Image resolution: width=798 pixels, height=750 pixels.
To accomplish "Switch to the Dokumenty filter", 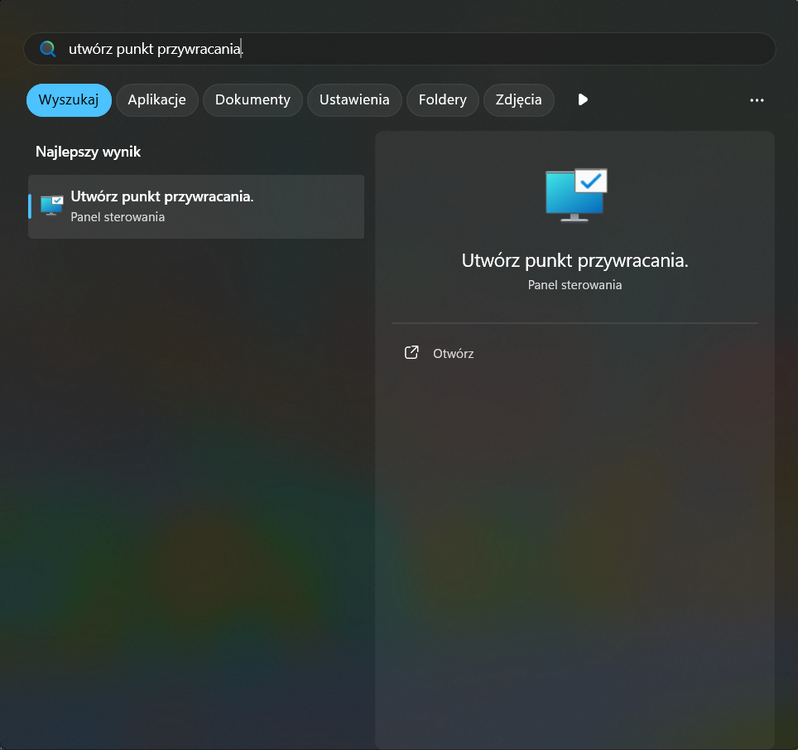I will coord(252,100).
